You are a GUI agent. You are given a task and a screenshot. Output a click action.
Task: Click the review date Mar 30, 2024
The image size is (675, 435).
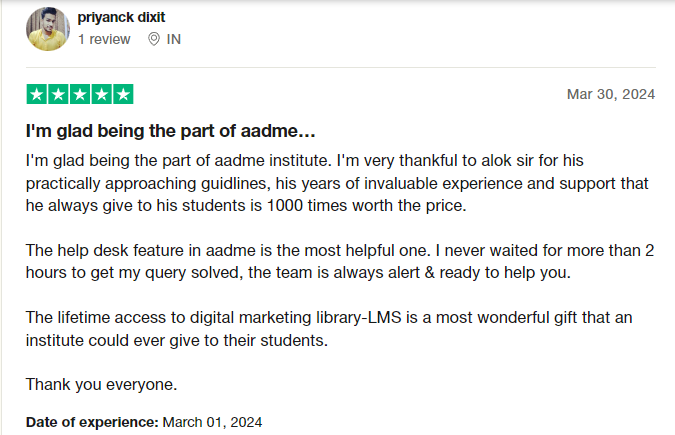click(x=610, y=95)
